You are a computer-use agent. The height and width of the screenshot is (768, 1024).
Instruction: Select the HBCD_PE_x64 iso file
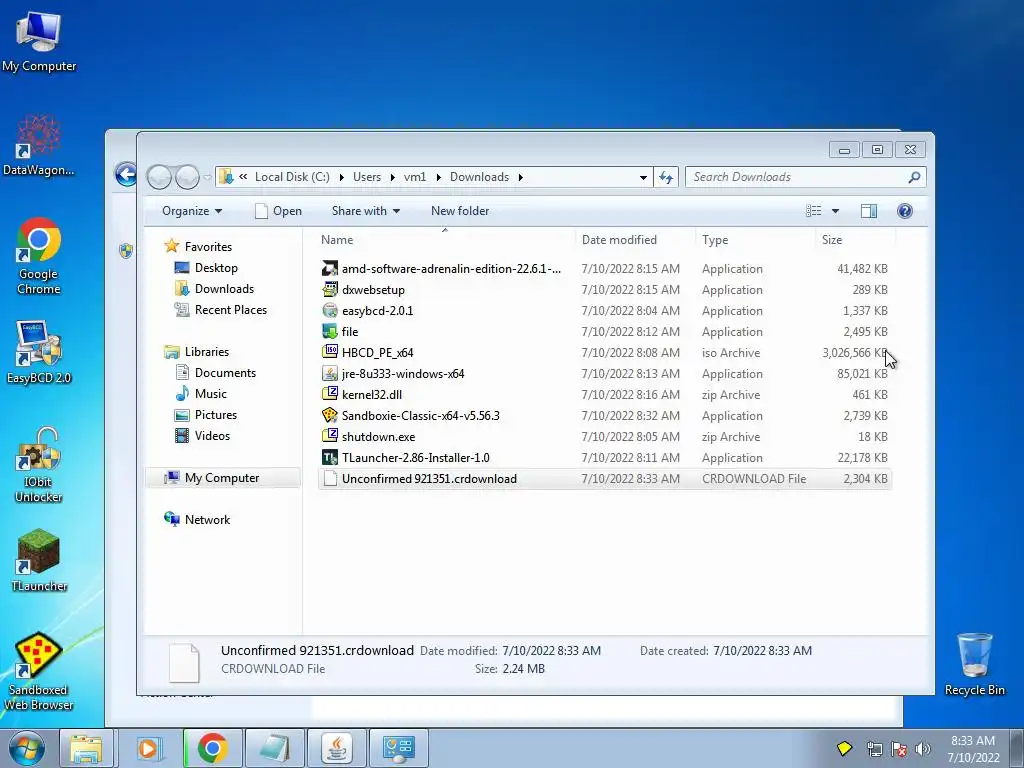pos(605,353)
